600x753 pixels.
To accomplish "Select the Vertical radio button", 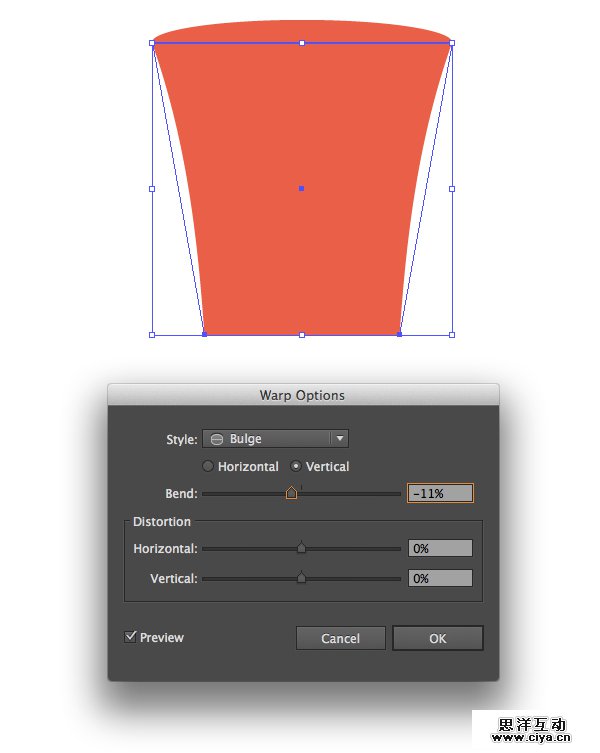I will click(296, 466).
